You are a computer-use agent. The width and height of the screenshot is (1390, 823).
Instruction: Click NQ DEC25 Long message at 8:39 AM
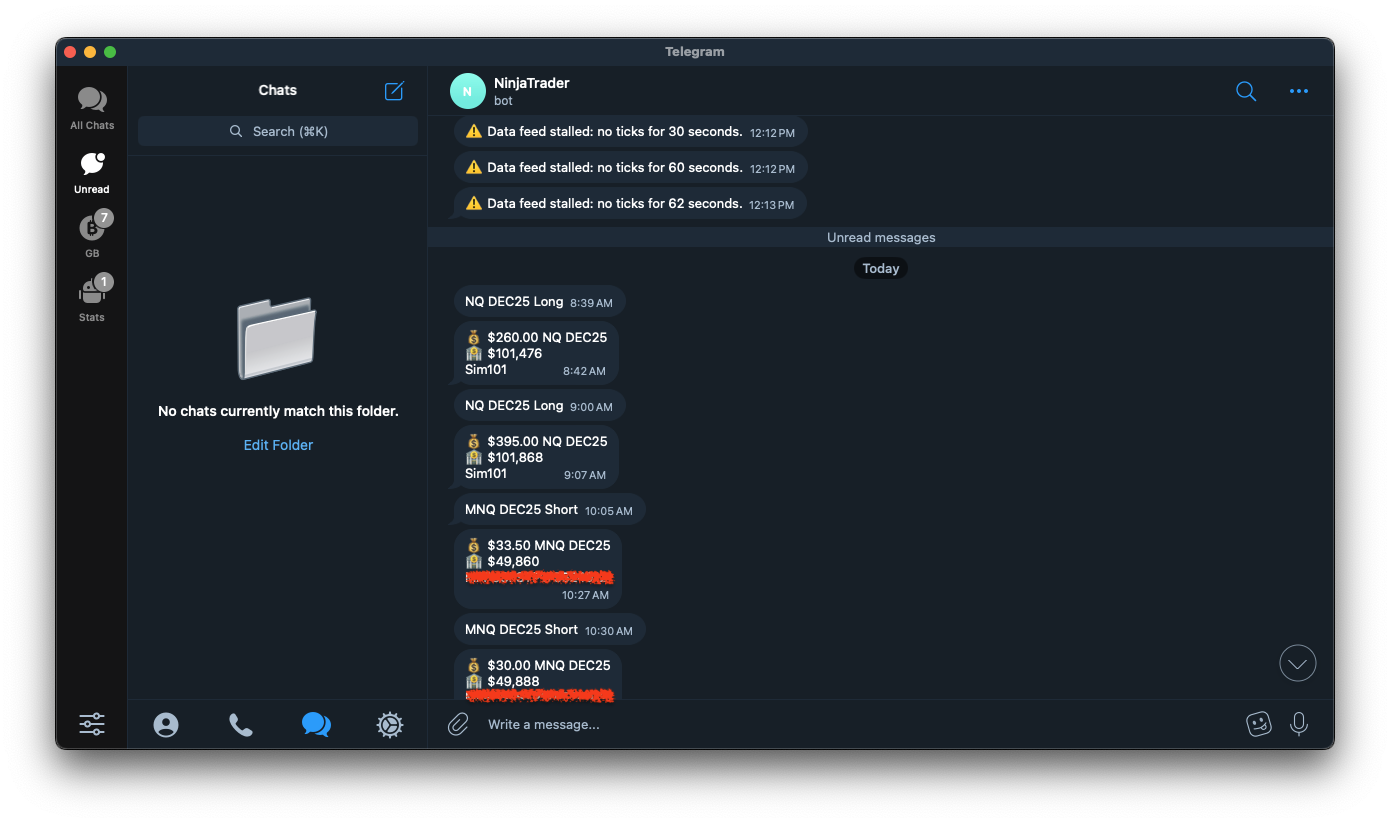540,301
